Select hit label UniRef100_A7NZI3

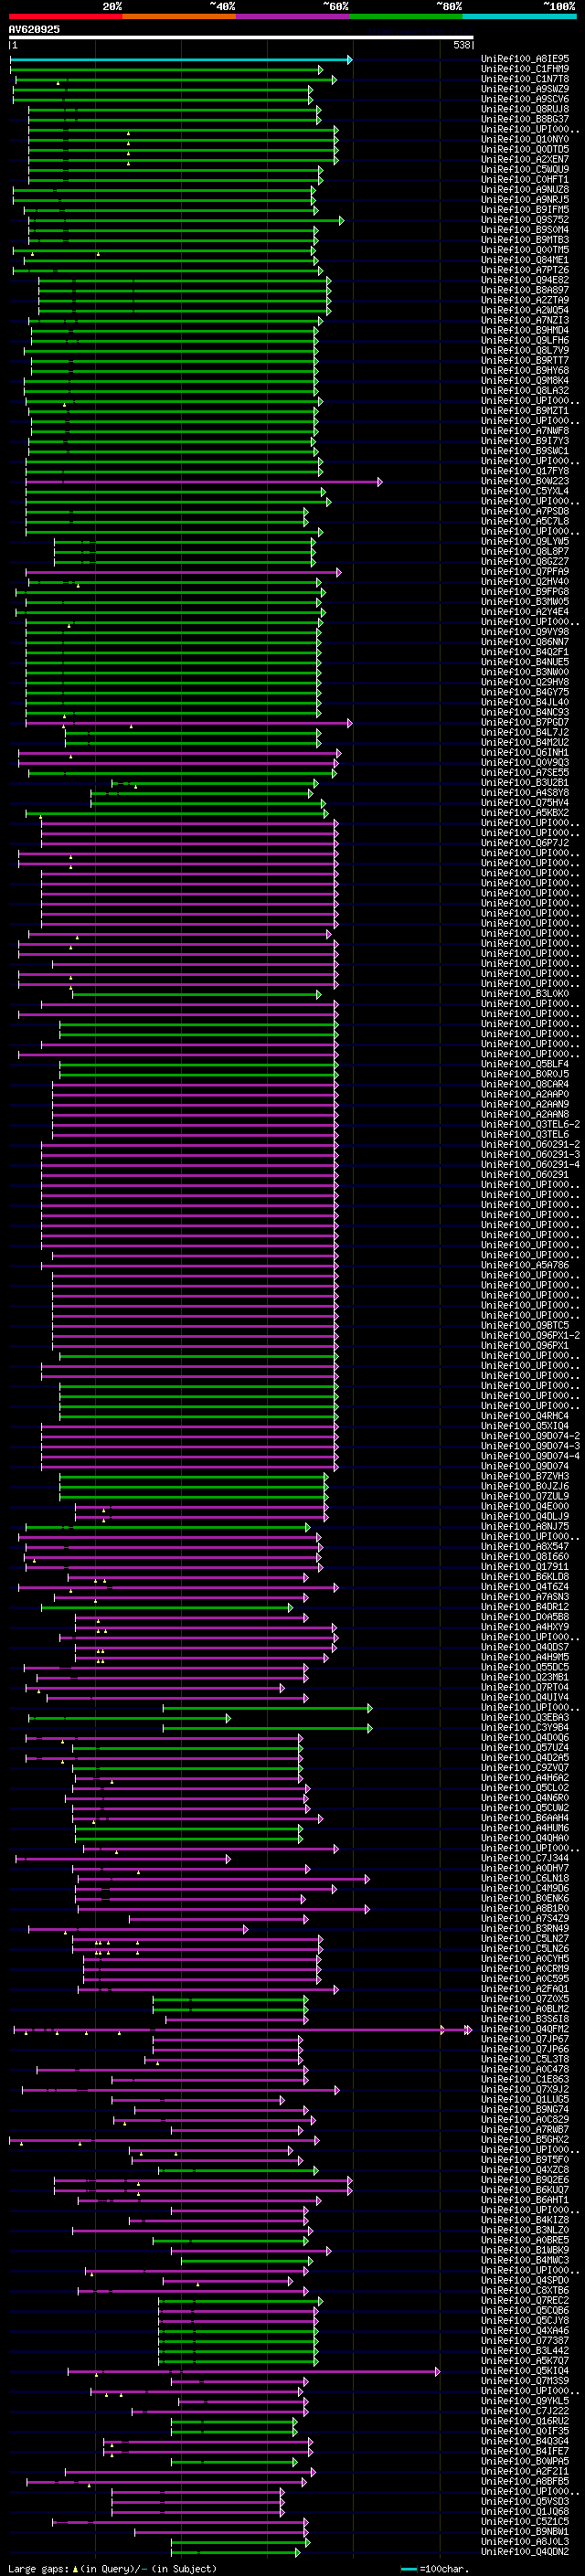point(525,320)
